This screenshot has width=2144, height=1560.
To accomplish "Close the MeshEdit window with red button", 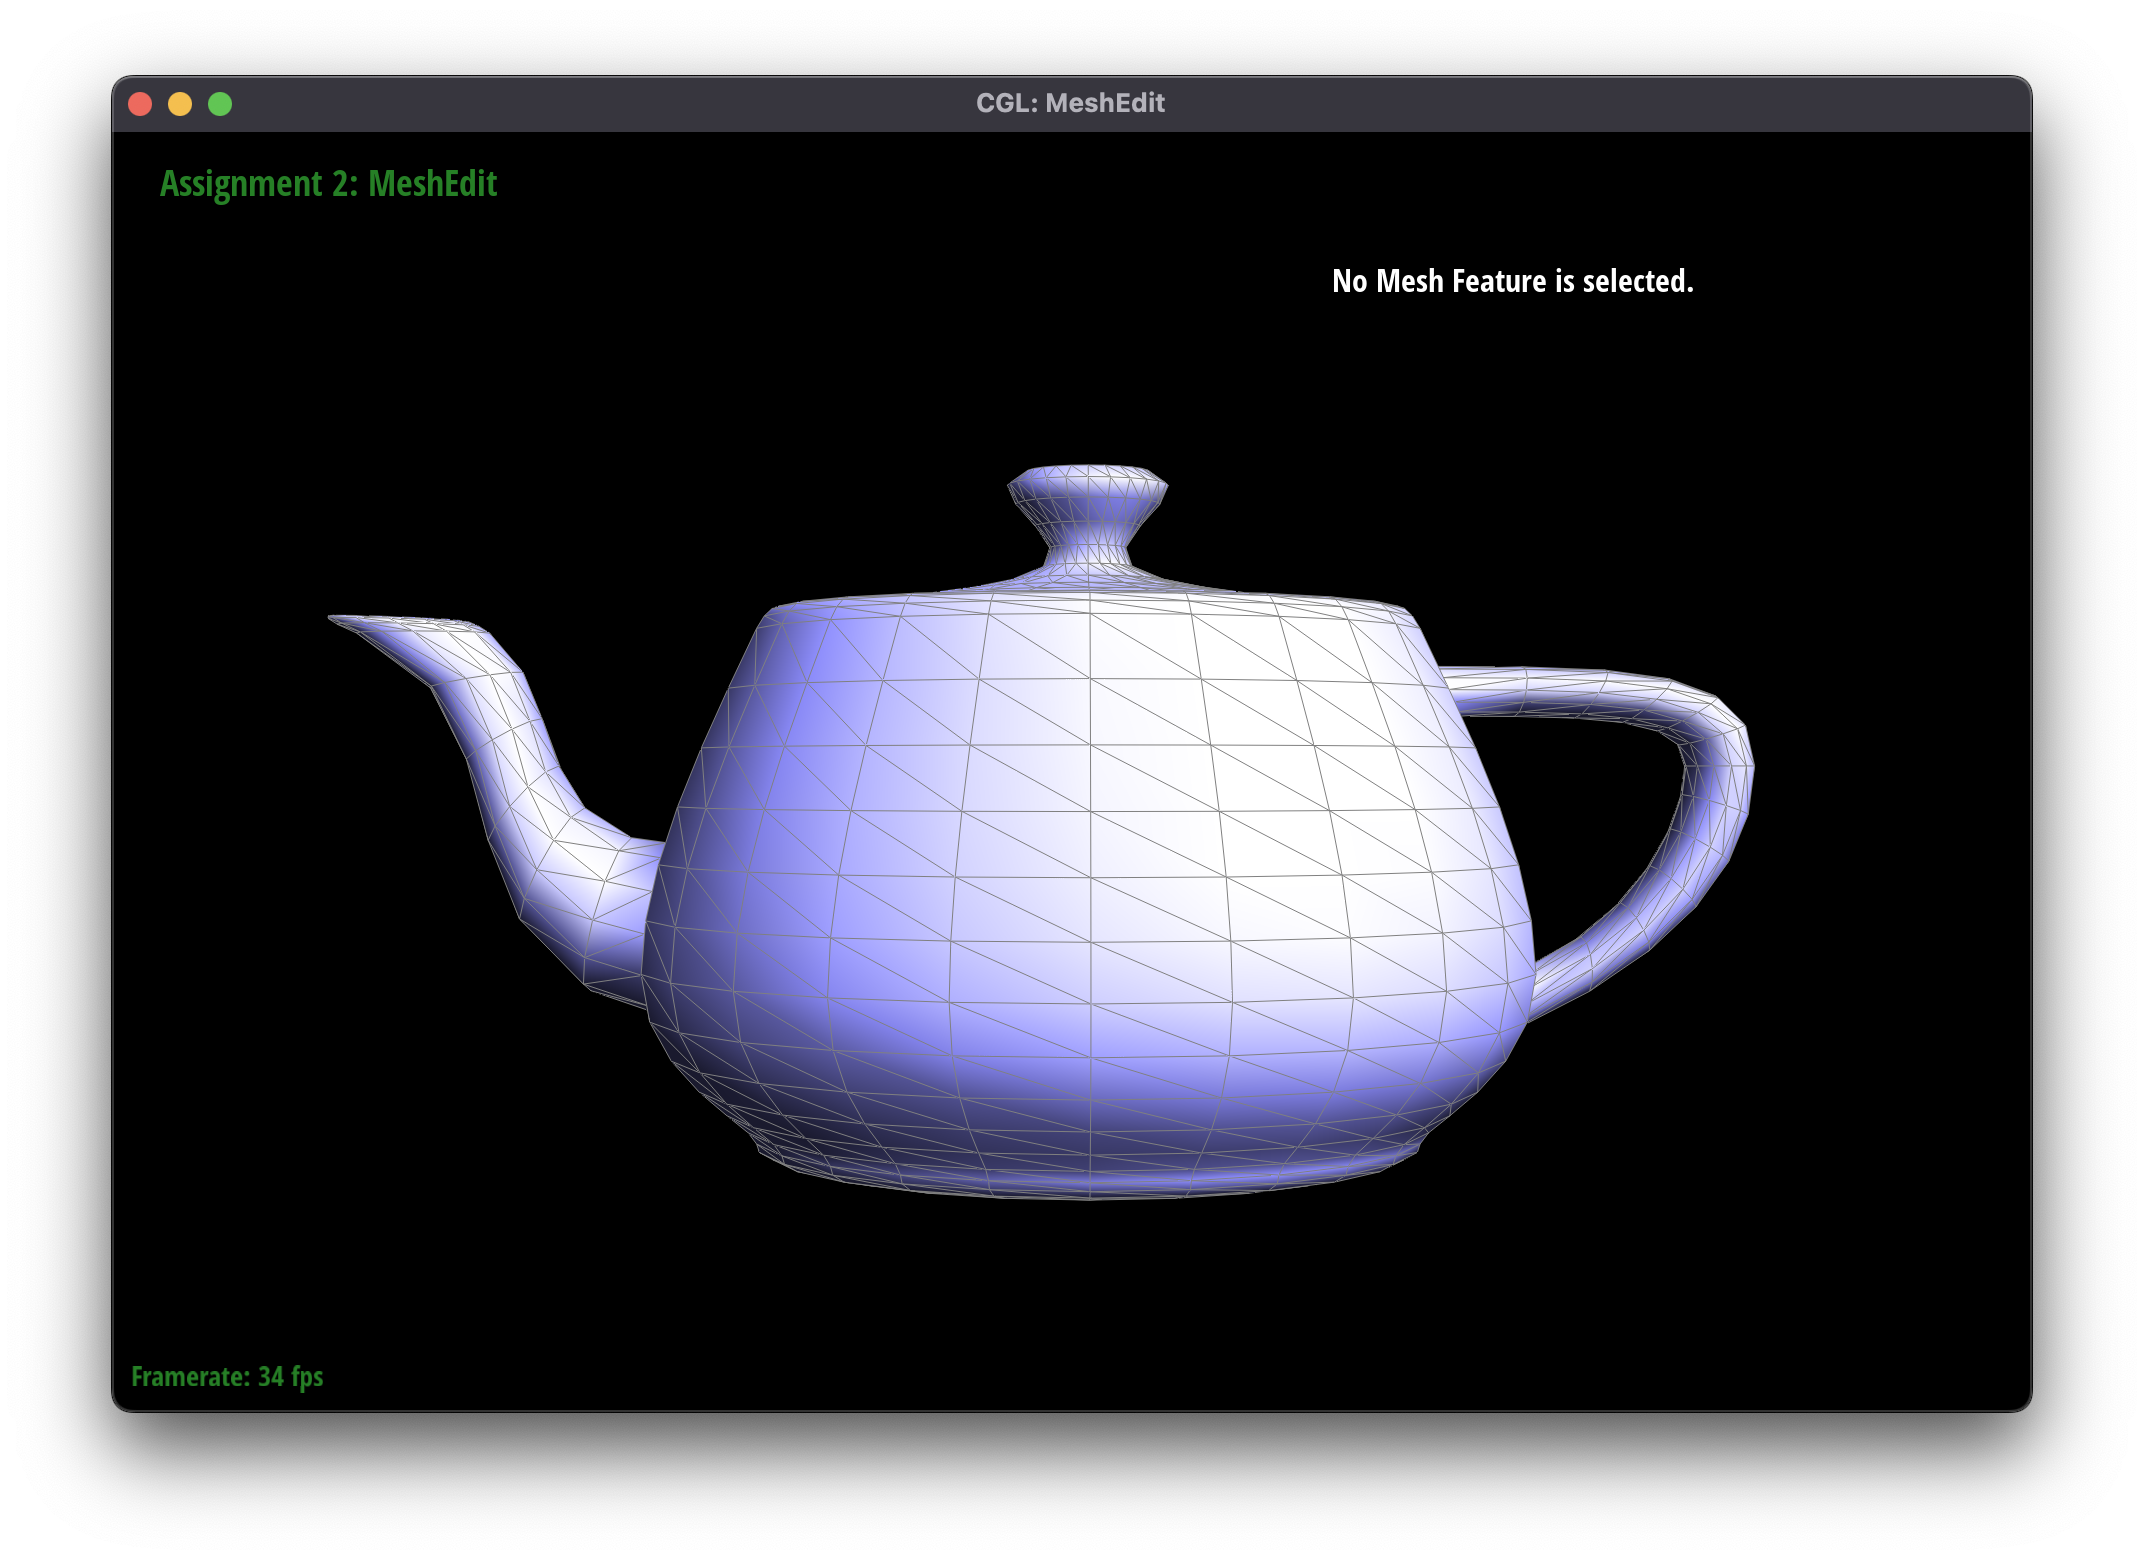I will pos(140,104).
